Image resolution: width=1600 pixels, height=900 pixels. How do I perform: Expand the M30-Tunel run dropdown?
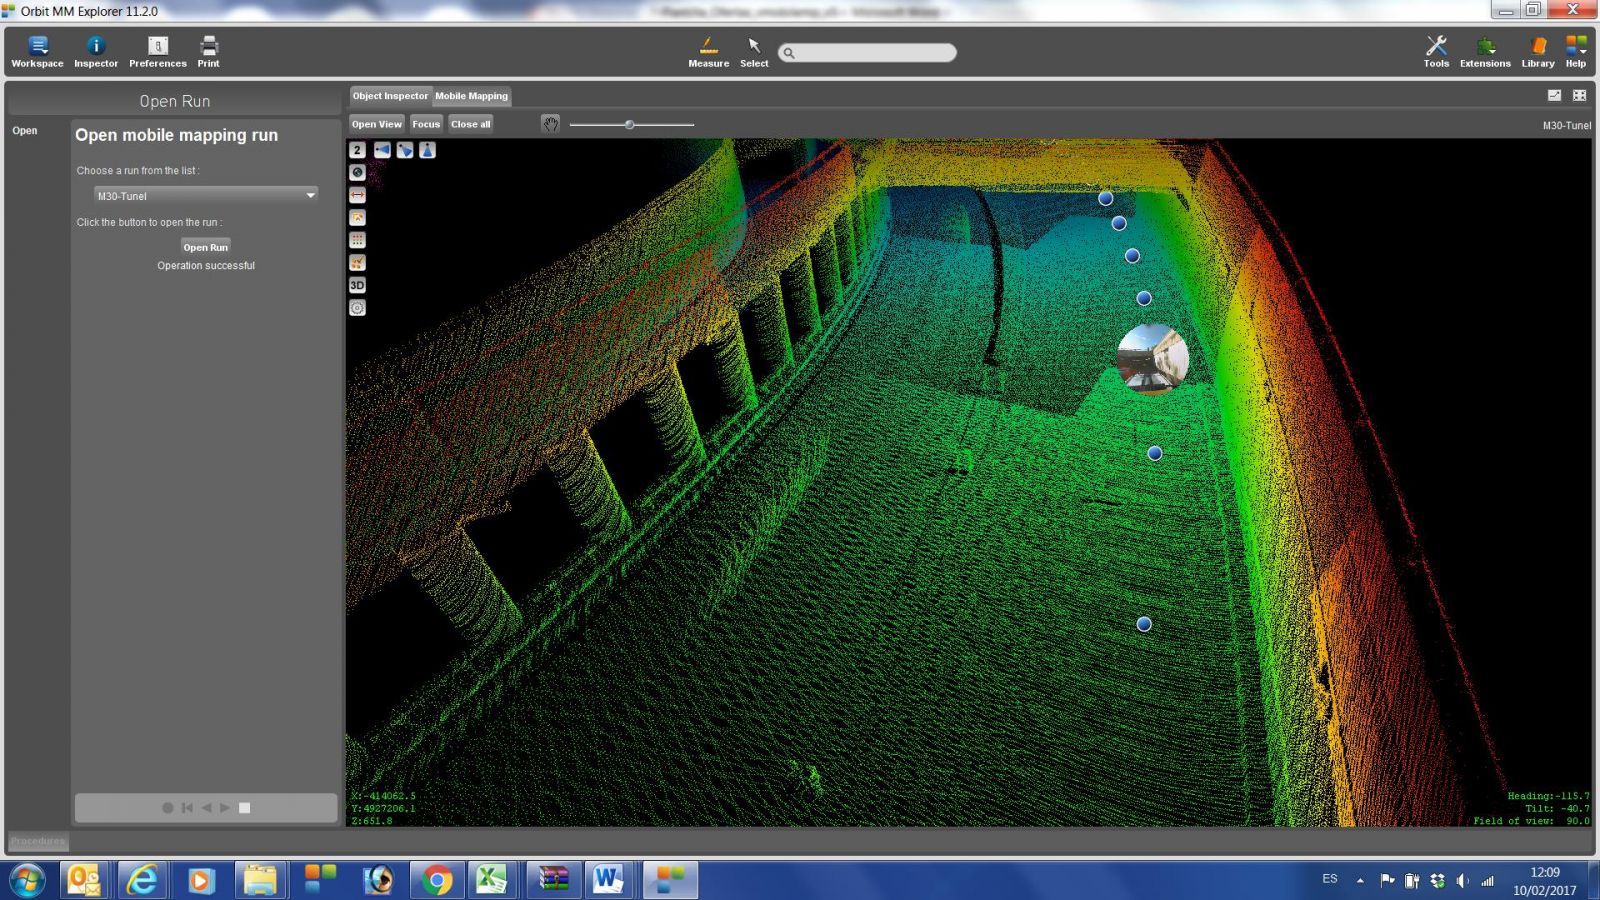click(x=310, y=195)
